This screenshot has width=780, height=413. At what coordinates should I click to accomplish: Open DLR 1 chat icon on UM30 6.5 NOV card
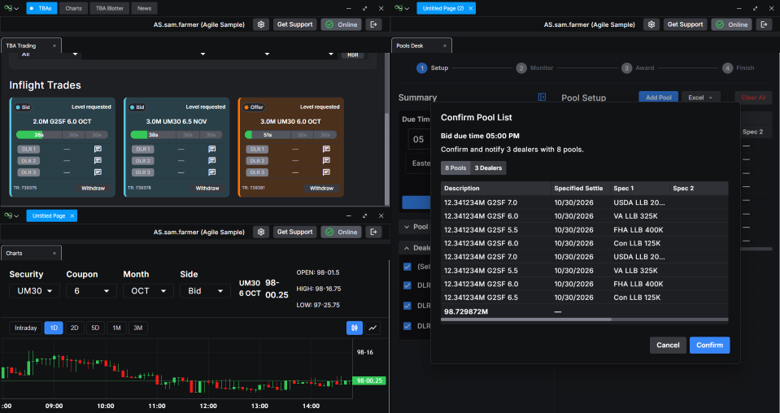pos(212,149)
